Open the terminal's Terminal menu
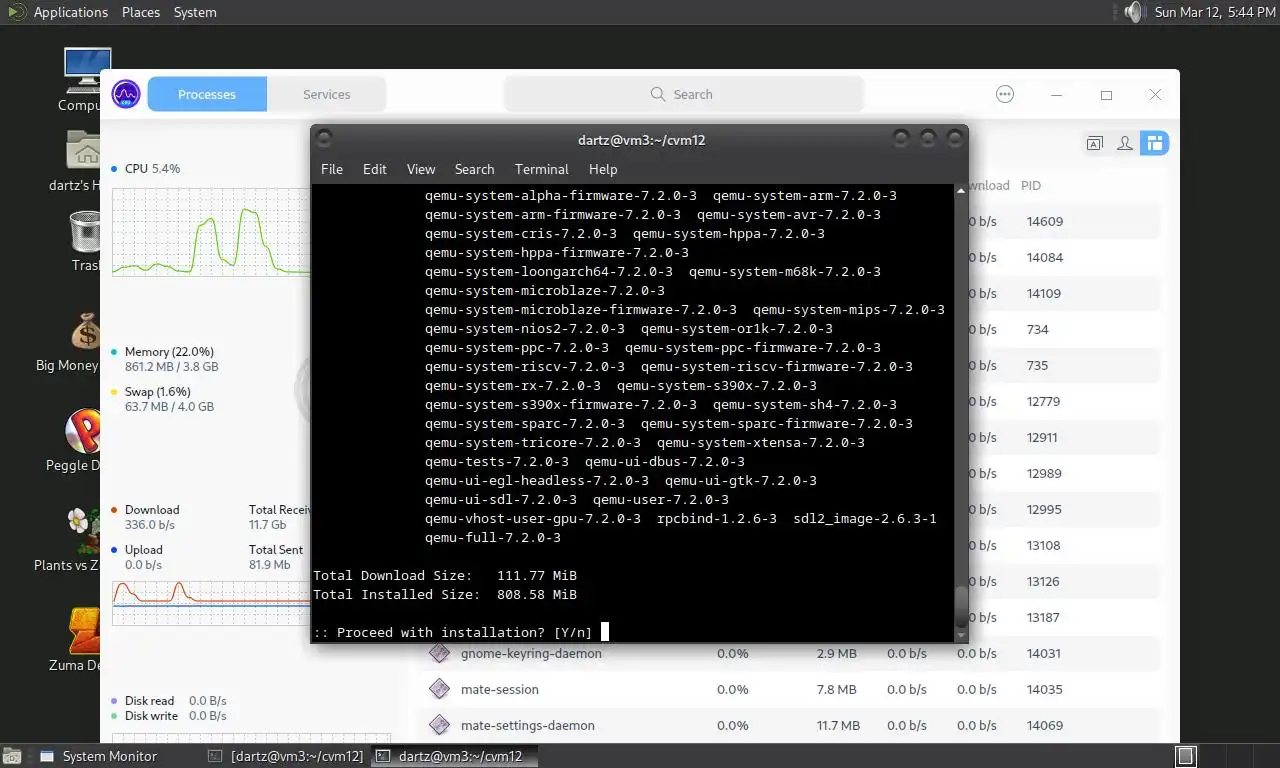The image size is (1280, 768). (542, 169)
